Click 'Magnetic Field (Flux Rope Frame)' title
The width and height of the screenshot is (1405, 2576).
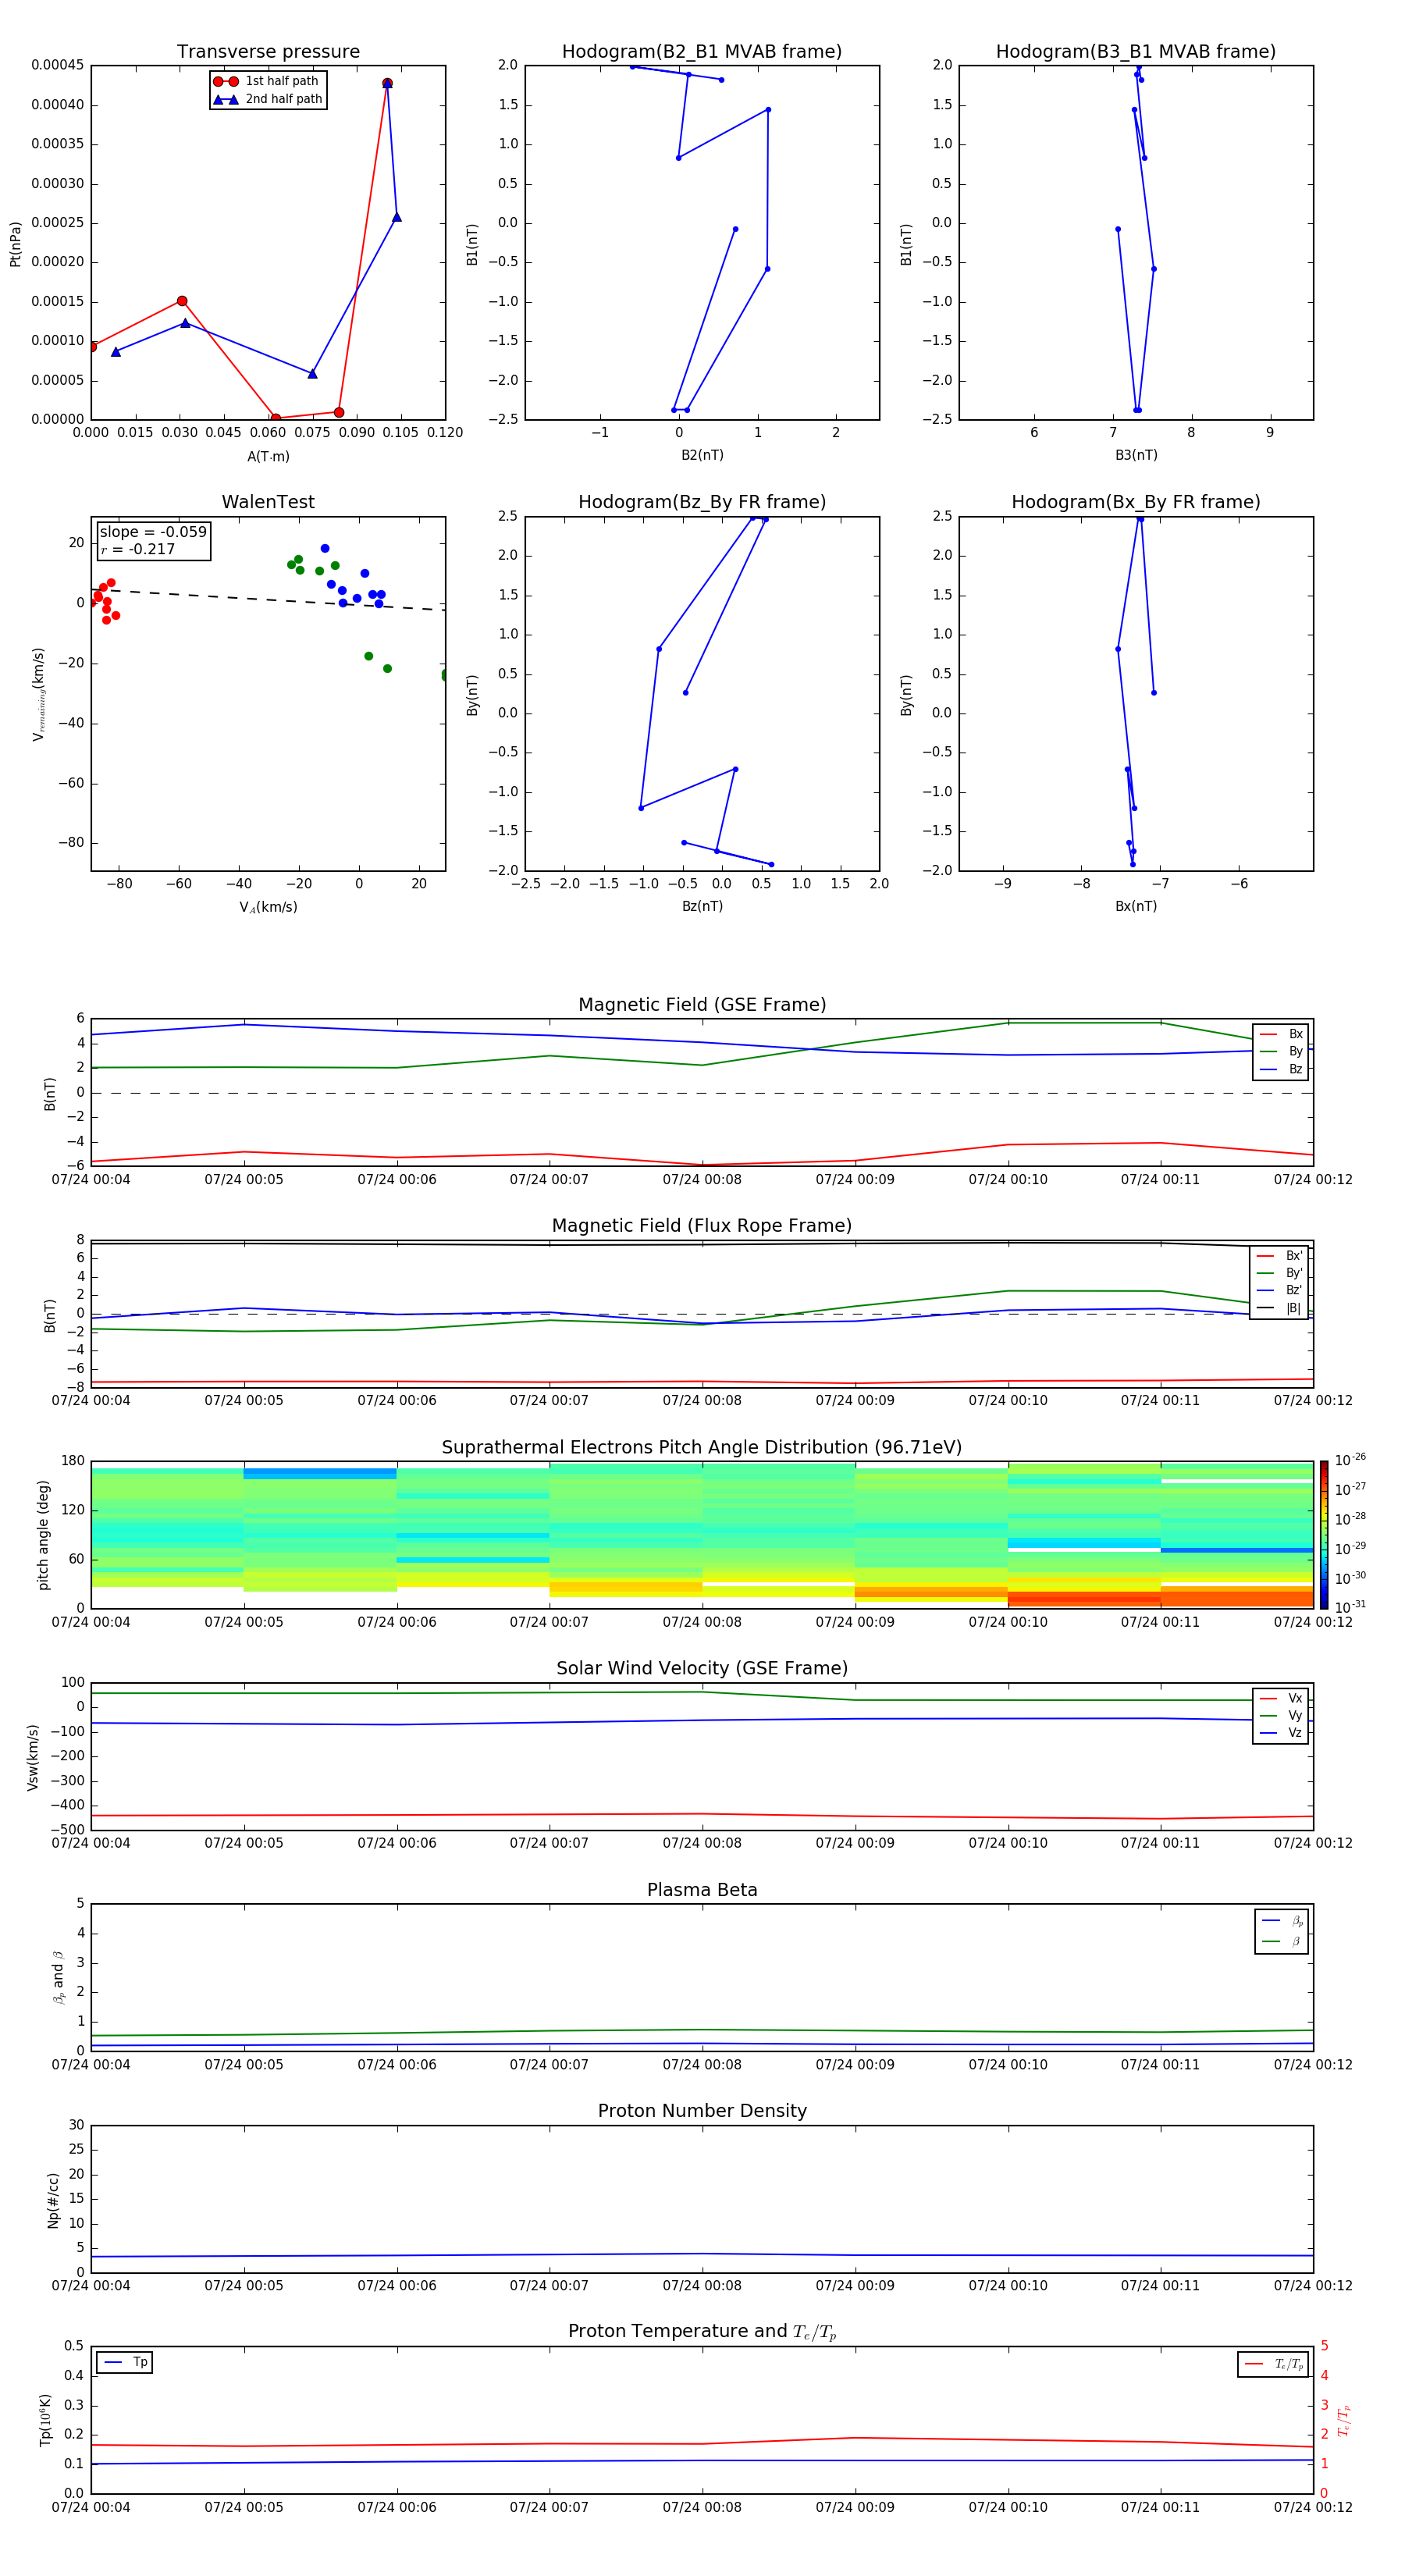pos(702,1226)
